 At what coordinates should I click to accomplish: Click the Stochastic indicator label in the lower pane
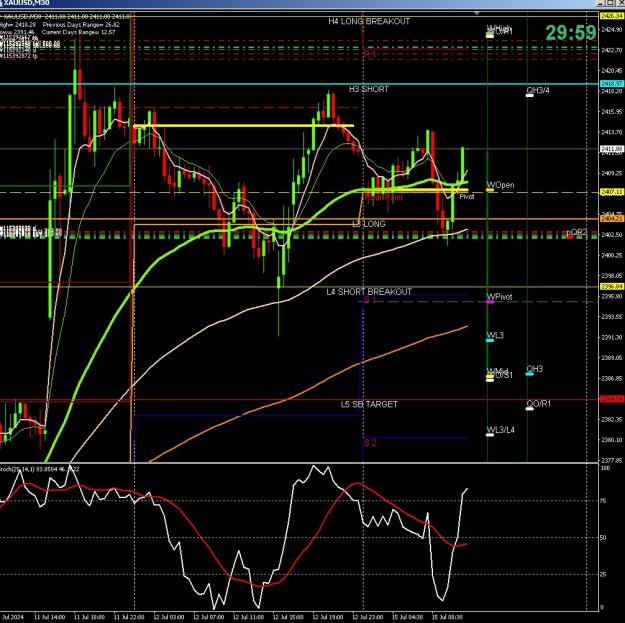[x=39, y=470]
